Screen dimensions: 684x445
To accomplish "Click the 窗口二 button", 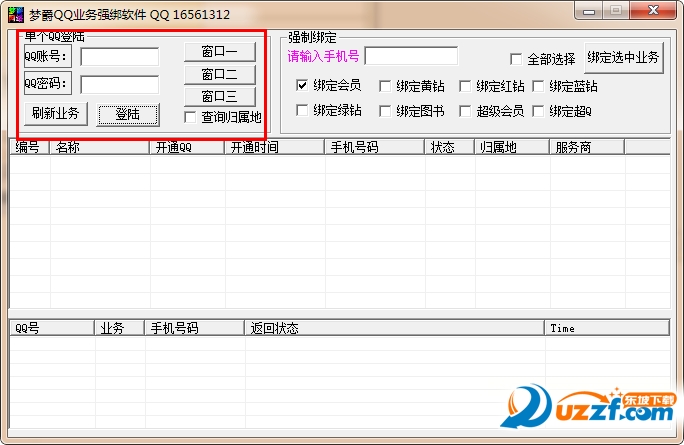I will coord(220,74).
